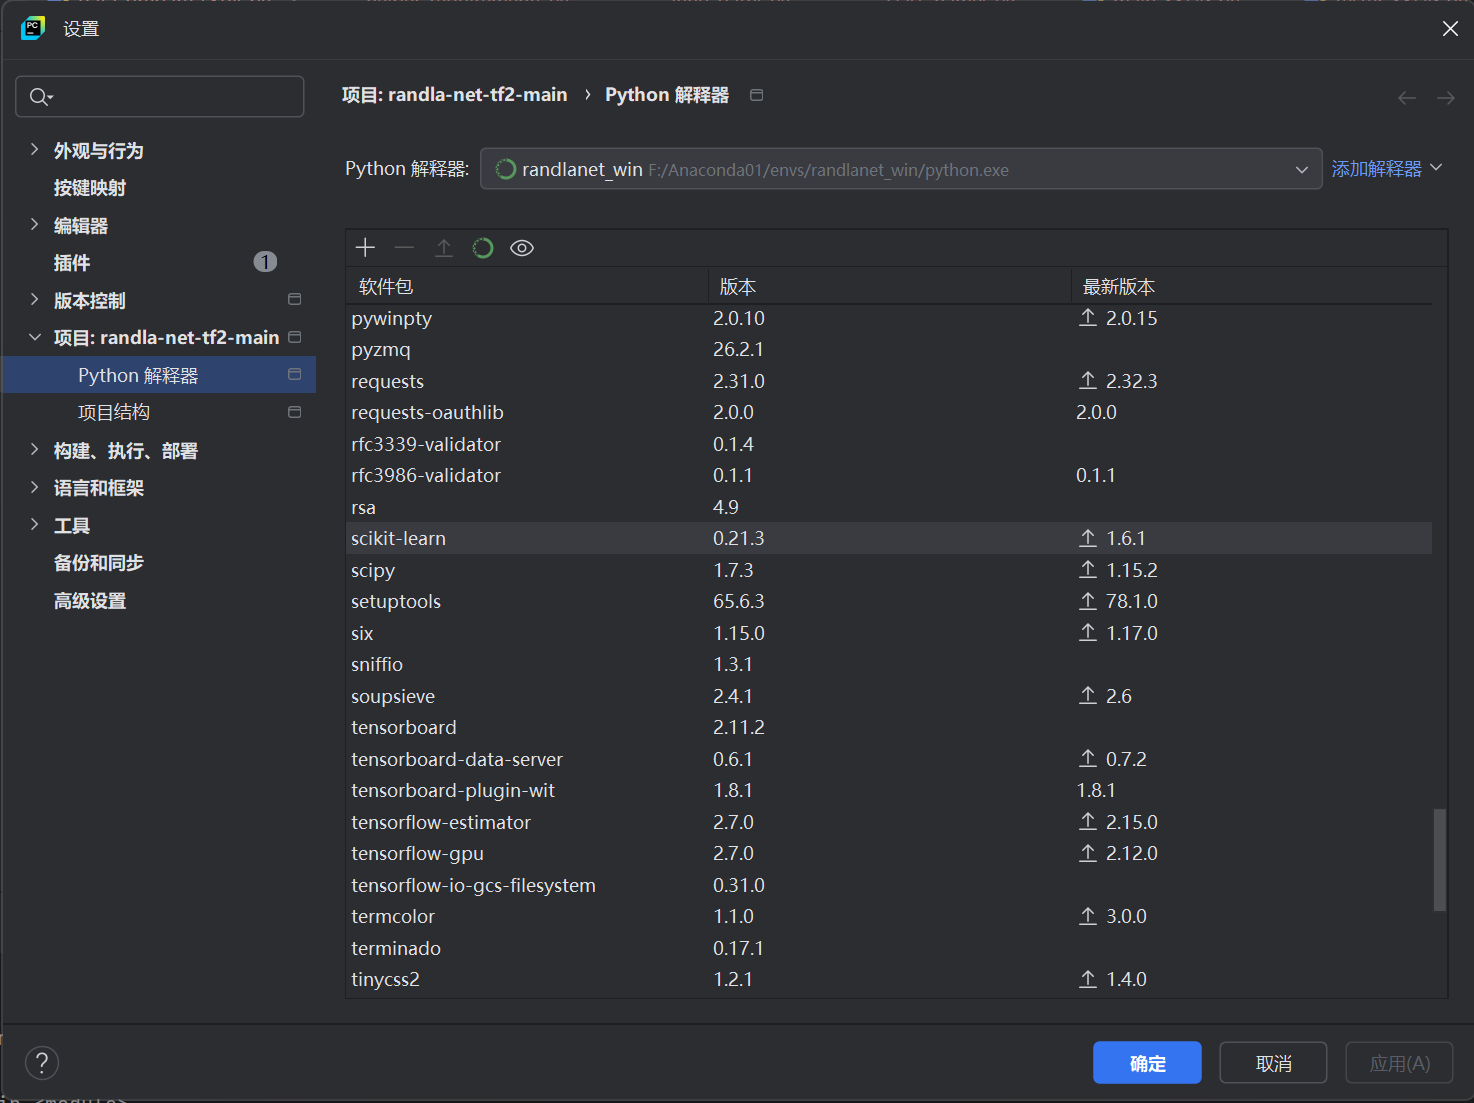Click upgrade arrow for scipy 1.15.2
1474x1103 pixels.
(1088, 570)
